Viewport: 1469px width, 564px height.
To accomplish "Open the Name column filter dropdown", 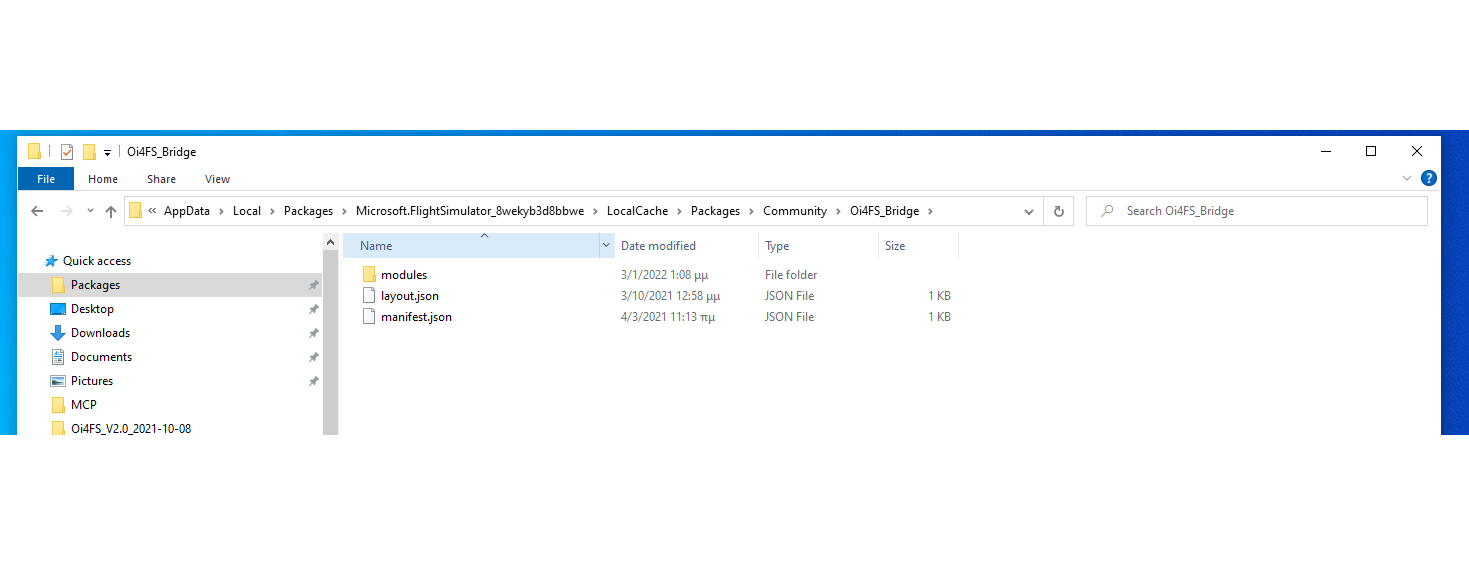I will 605,246.
